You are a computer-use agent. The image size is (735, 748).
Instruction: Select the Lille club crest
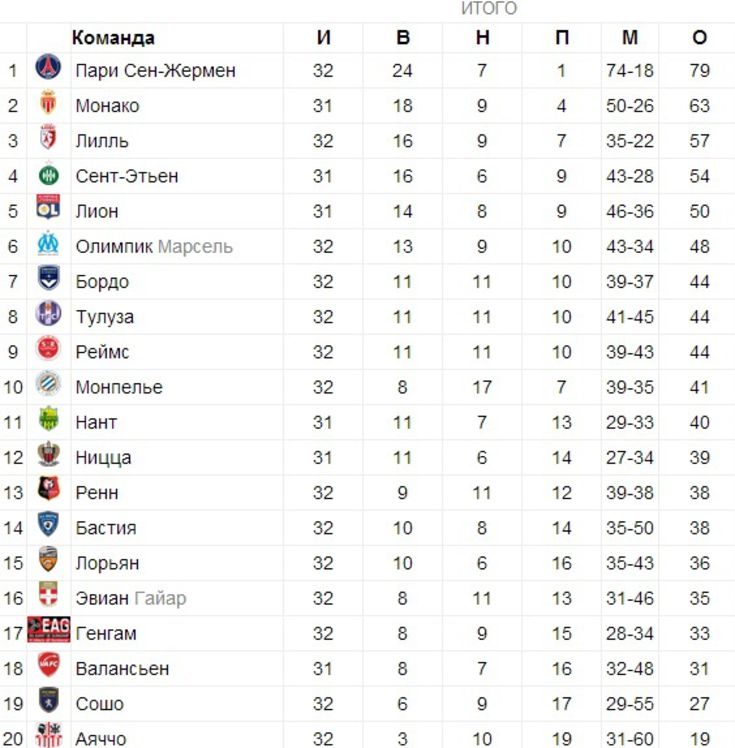[x=48, y=137]
